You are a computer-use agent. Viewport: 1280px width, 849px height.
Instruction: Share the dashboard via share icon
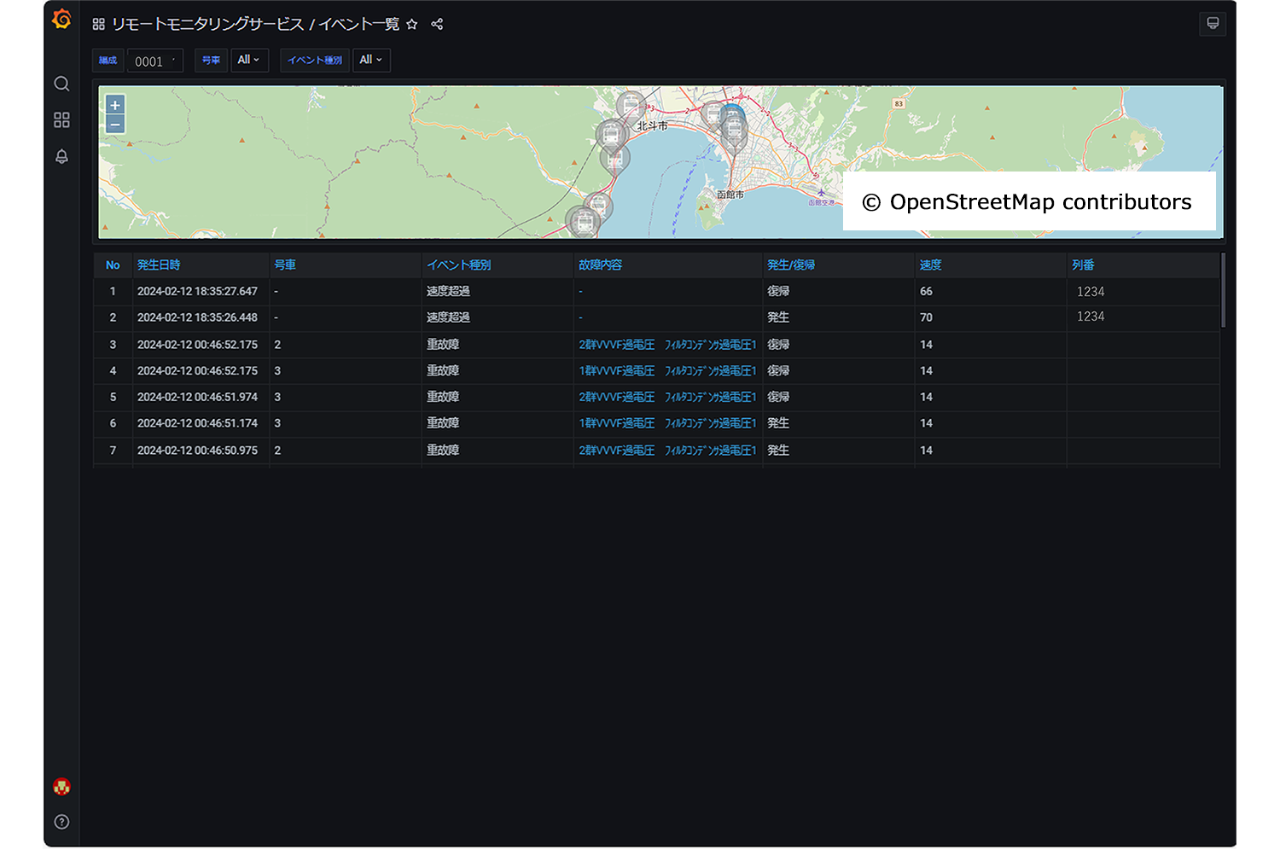point(437,24)
